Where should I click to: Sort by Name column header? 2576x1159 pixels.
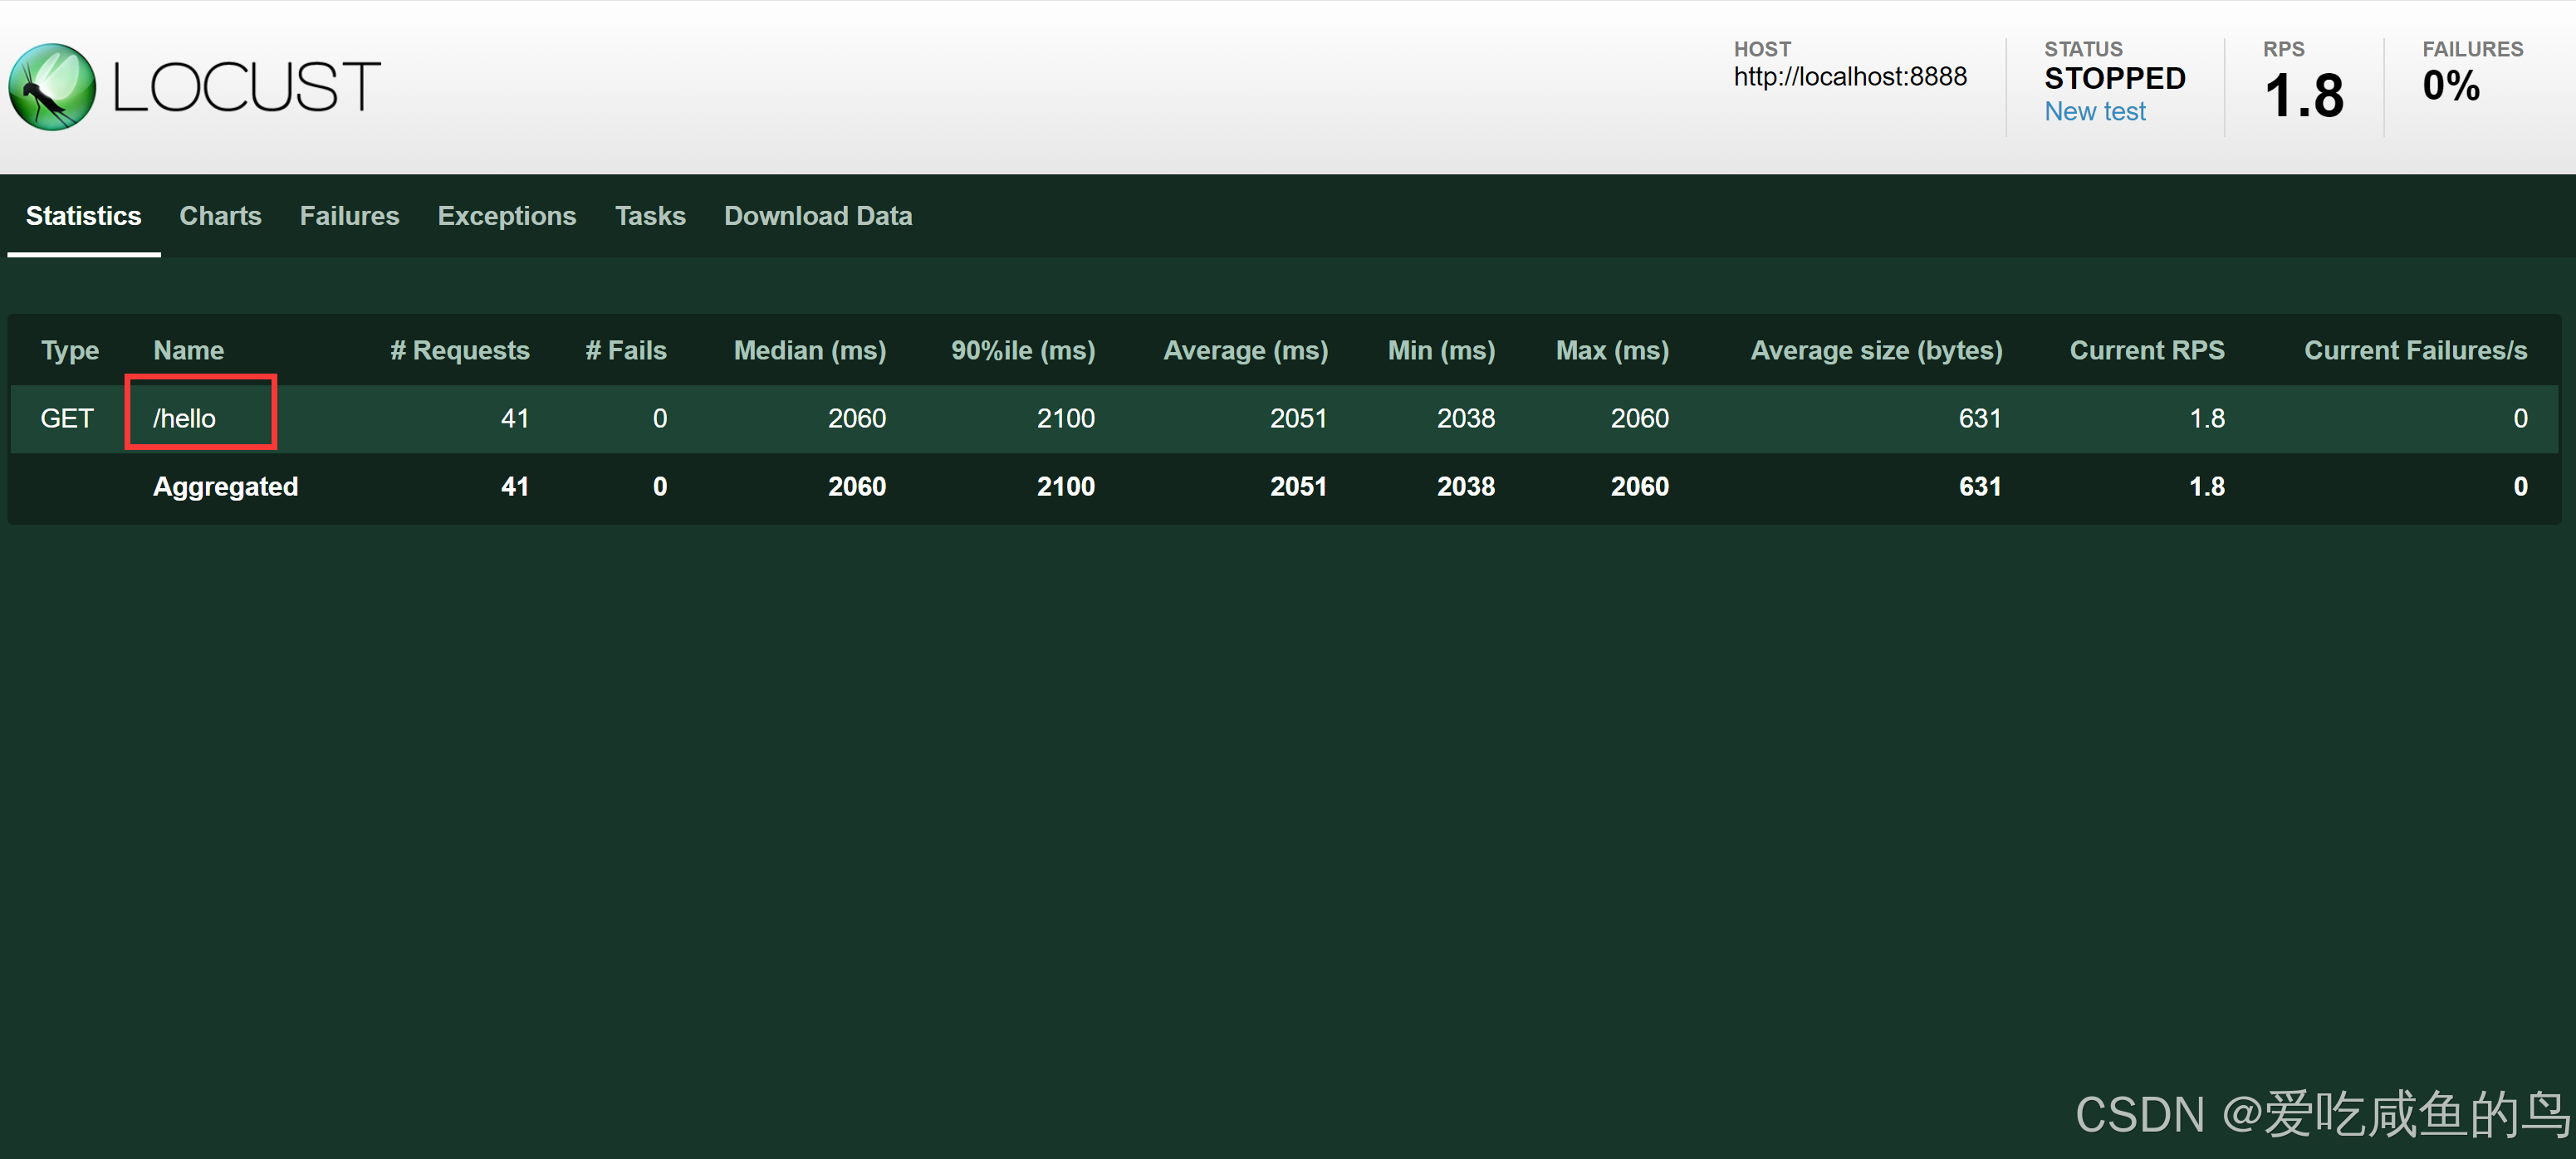click(x=188, y=351)
